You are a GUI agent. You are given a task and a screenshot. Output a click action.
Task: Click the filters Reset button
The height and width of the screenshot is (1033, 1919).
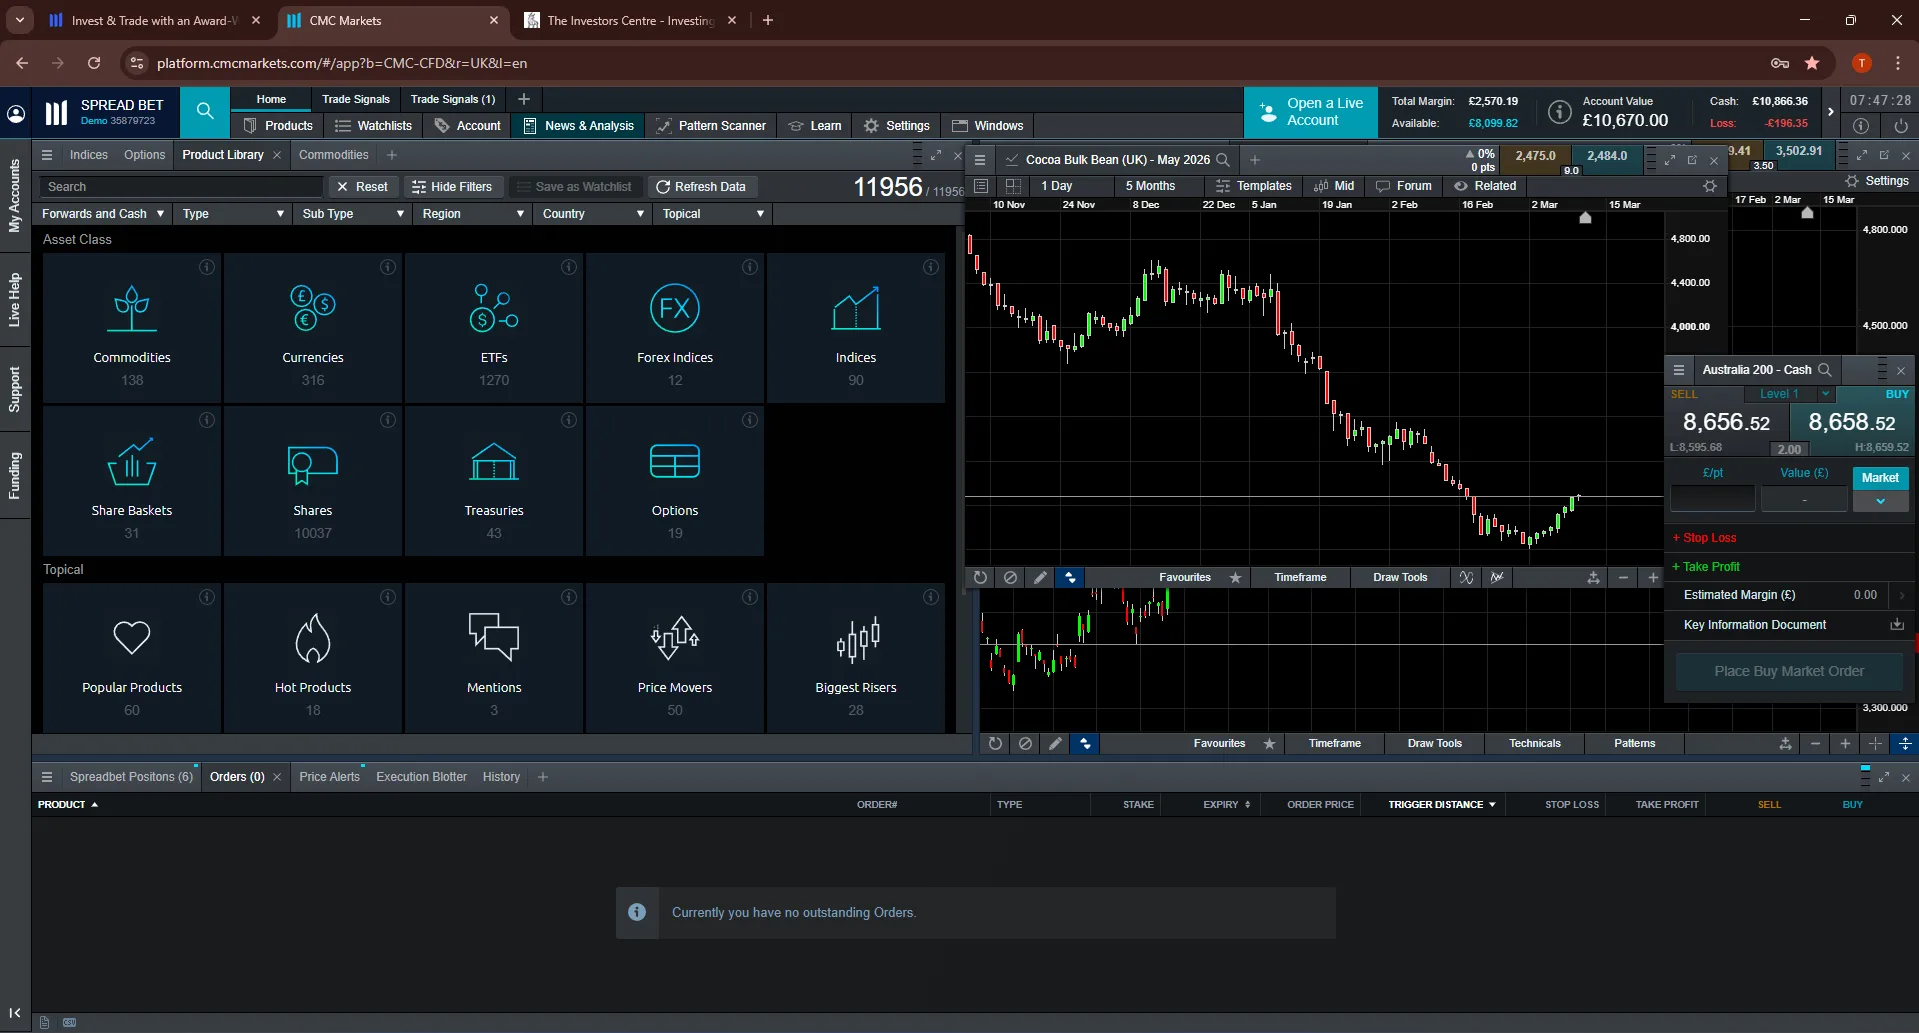coord(362,187)
